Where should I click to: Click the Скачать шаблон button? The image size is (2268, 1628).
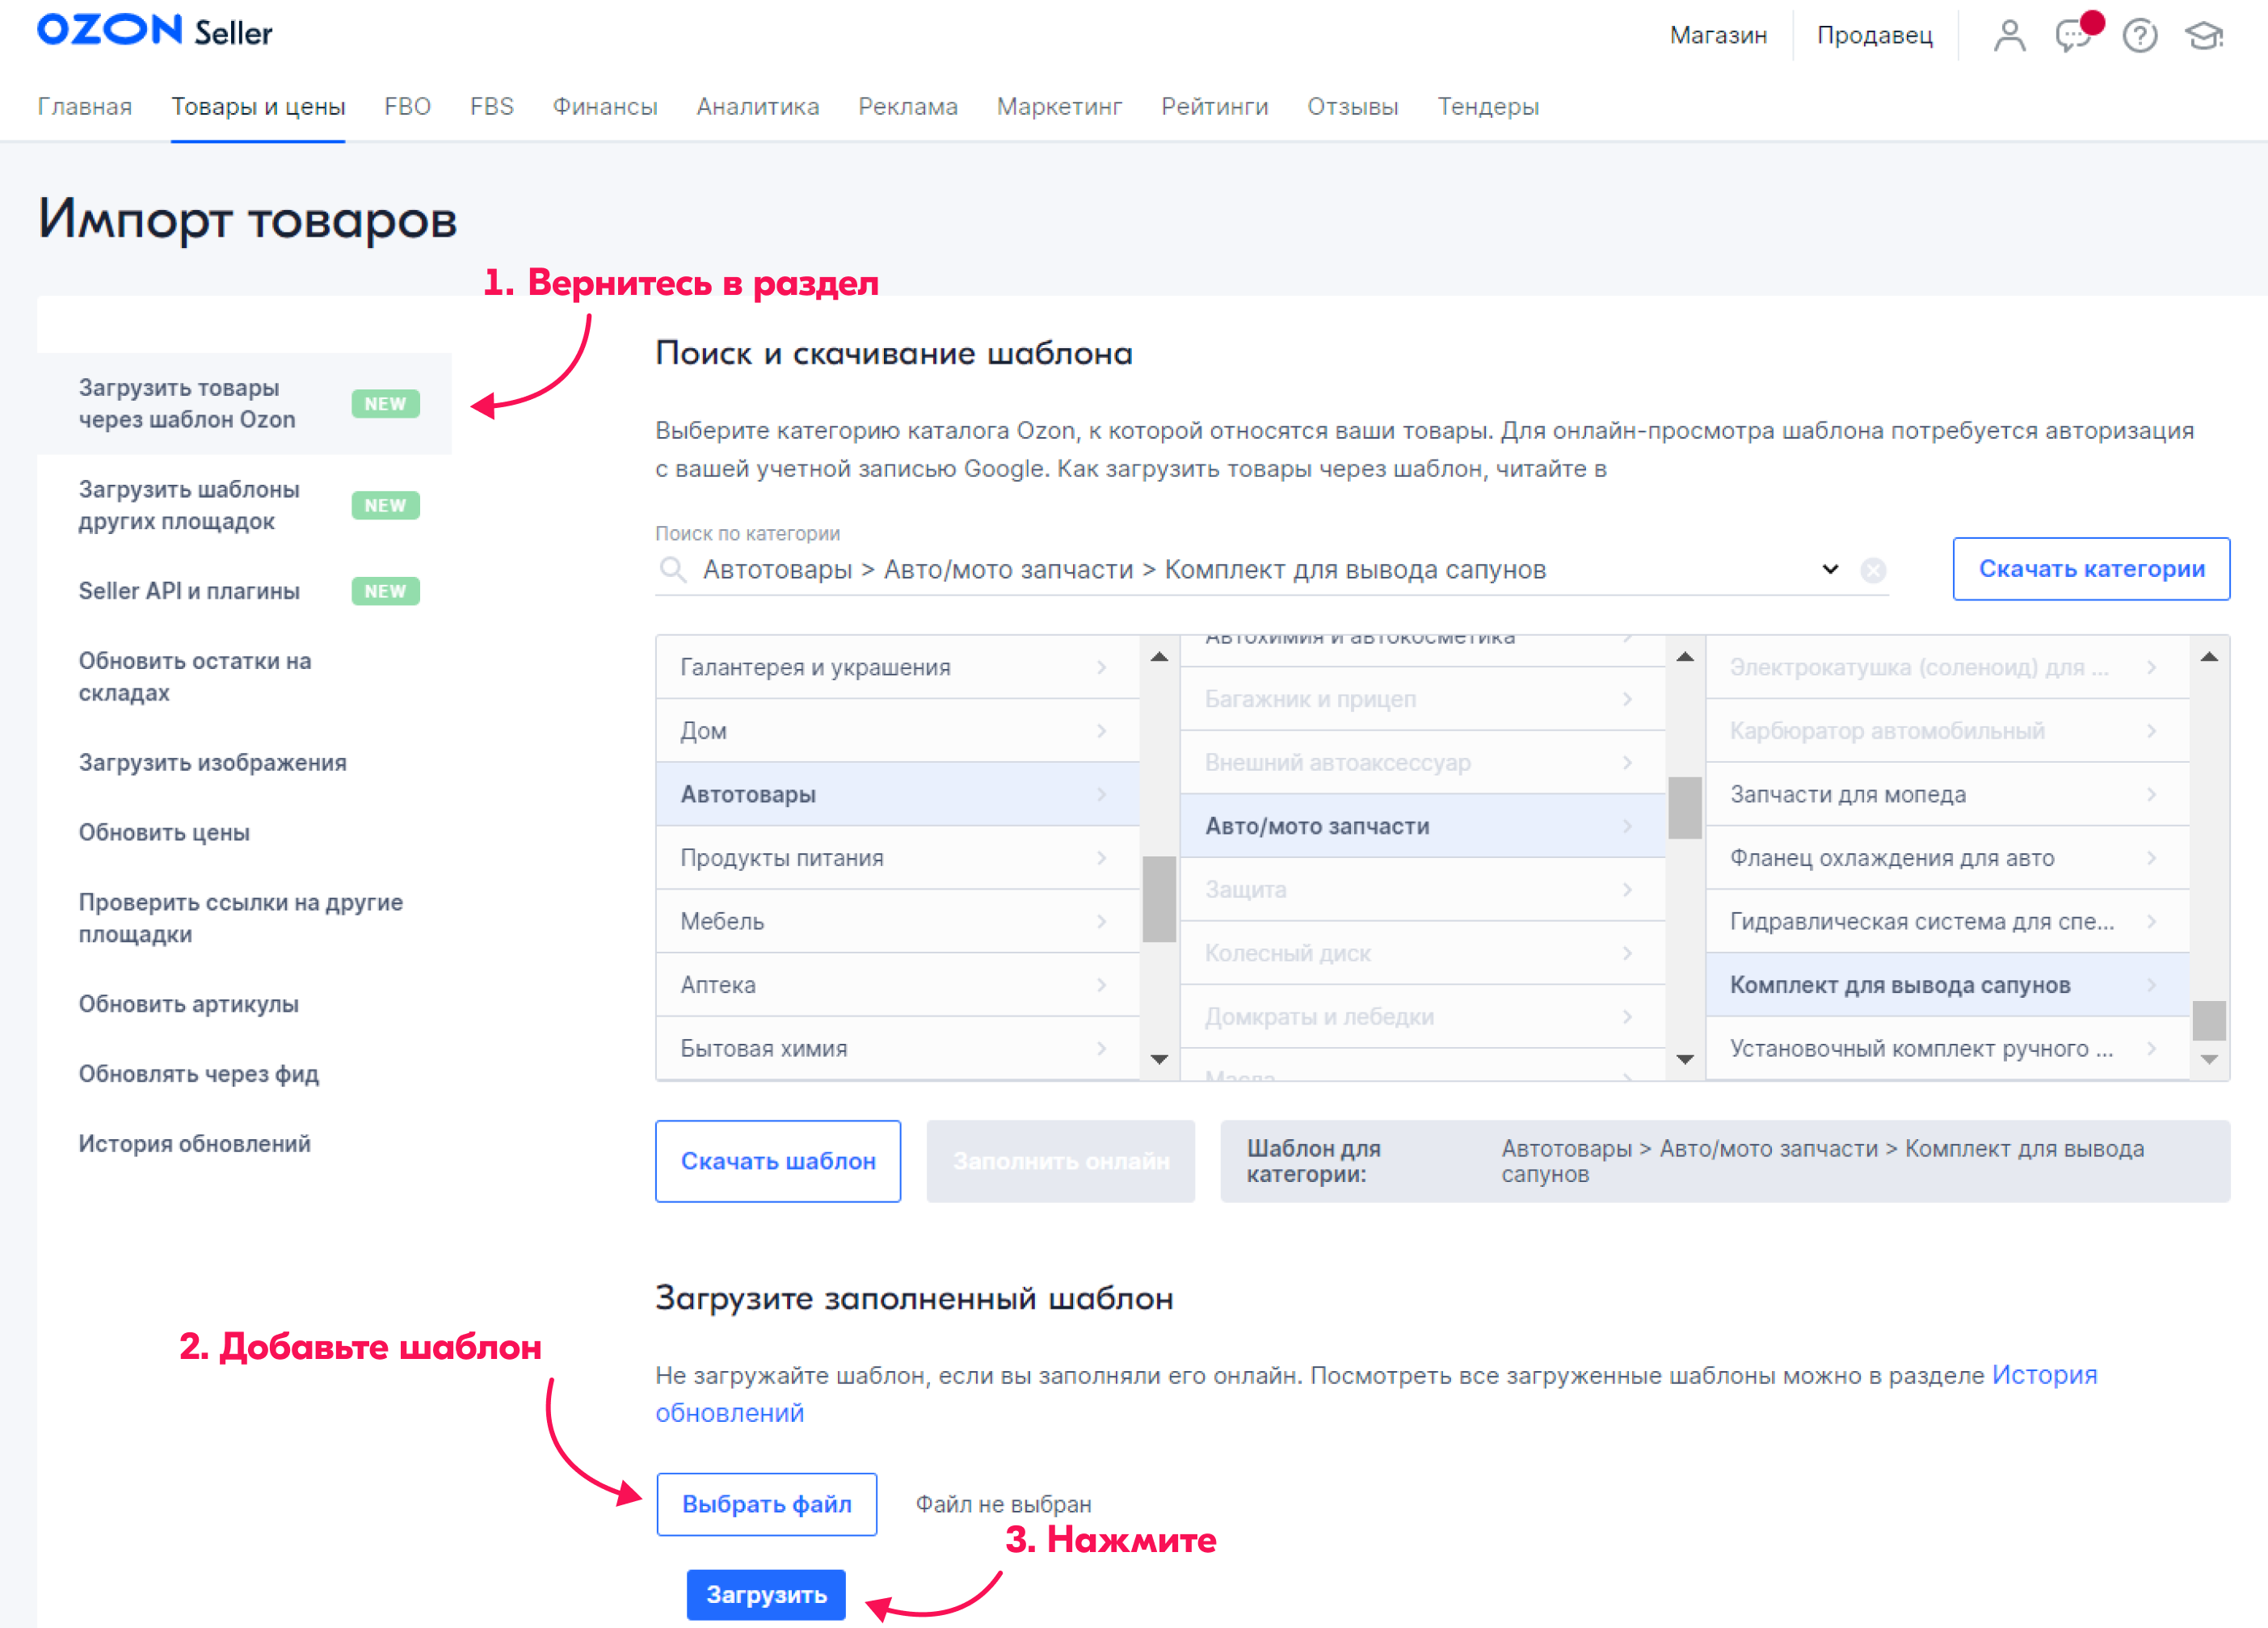778,1161
